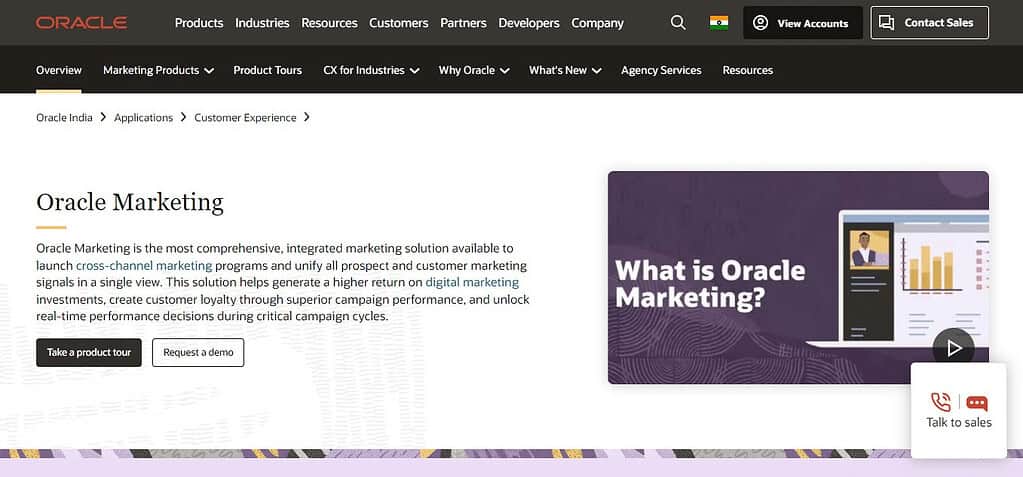This screenshot has width=1023, height=477.
Task: Open the Partners menu
Action: pos(463,23)
